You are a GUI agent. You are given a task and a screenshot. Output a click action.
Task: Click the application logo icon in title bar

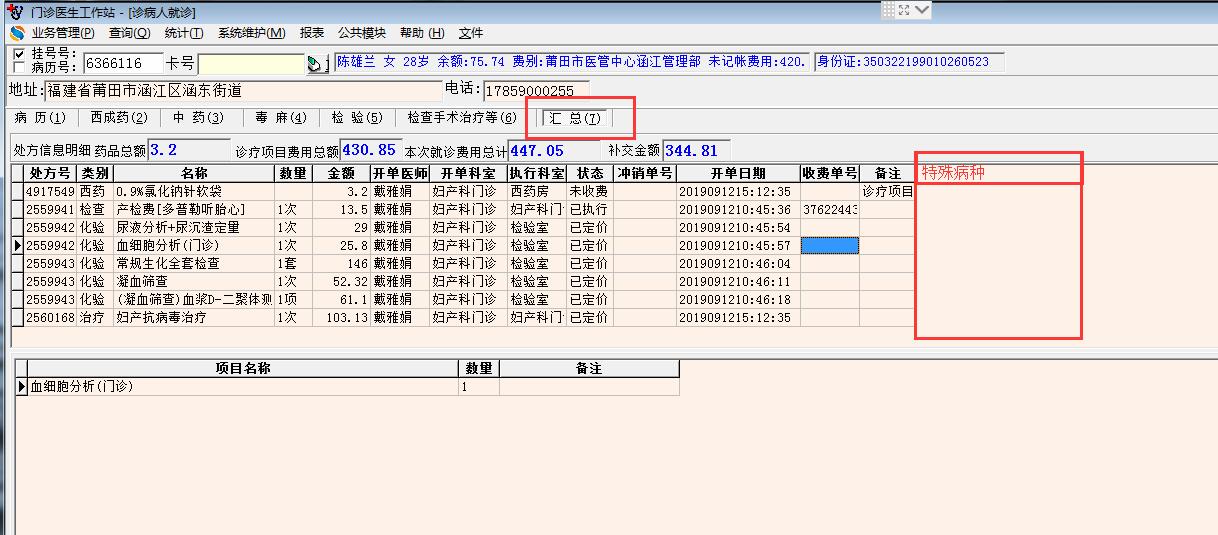[x=14, y=11]
